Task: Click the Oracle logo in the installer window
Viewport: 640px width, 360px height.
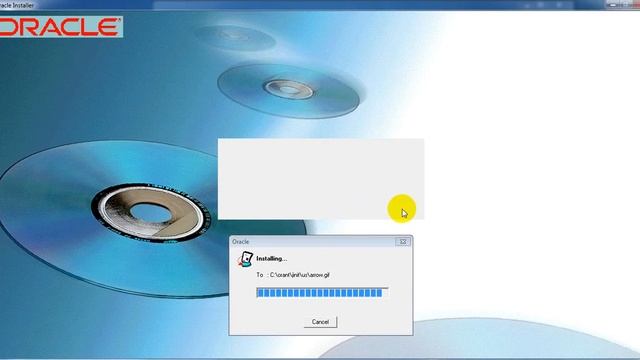Action: tap(61, 27)
